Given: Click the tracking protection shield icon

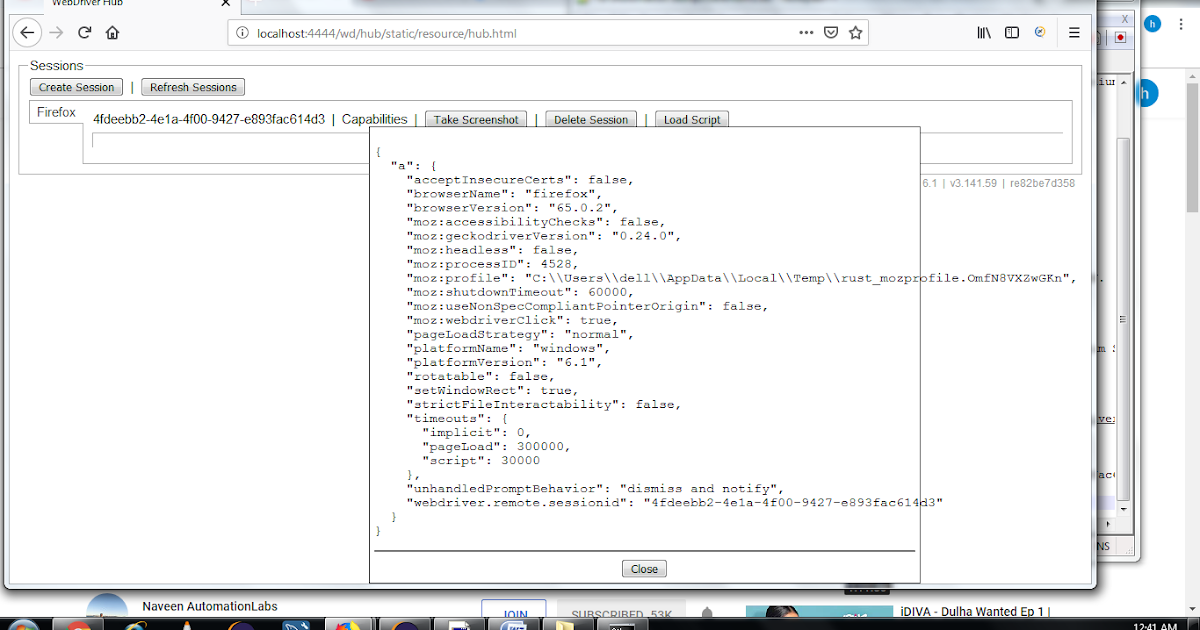Looking at the screenshot, I should coord(831,33).
